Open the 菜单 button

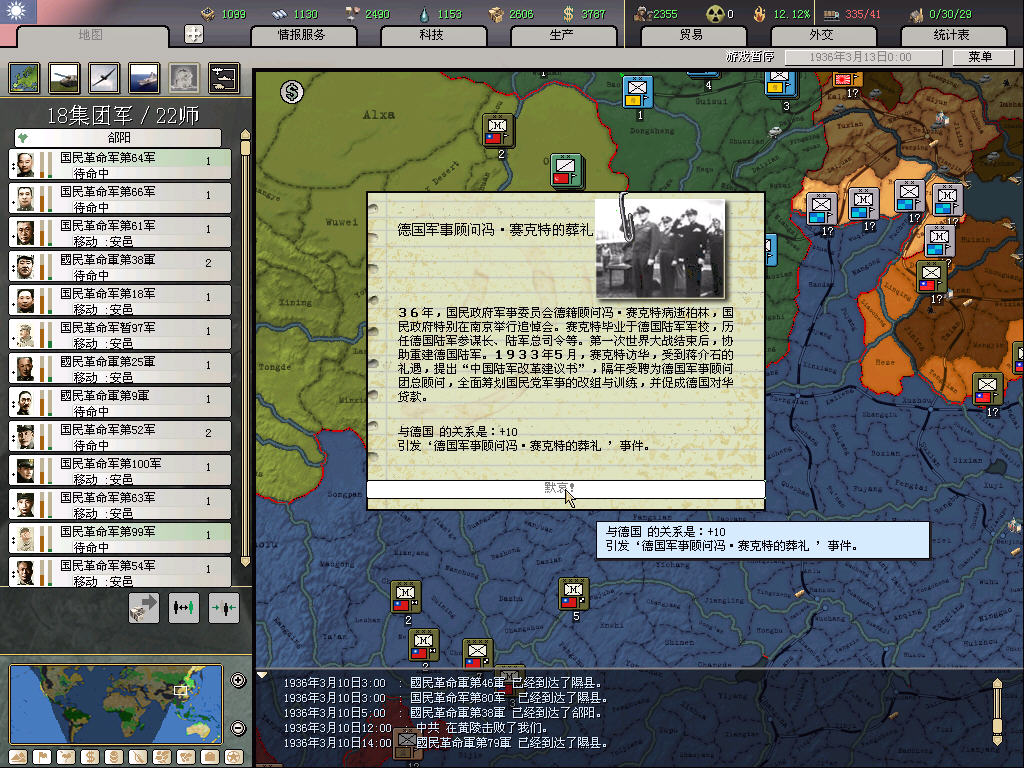point(982,57)
